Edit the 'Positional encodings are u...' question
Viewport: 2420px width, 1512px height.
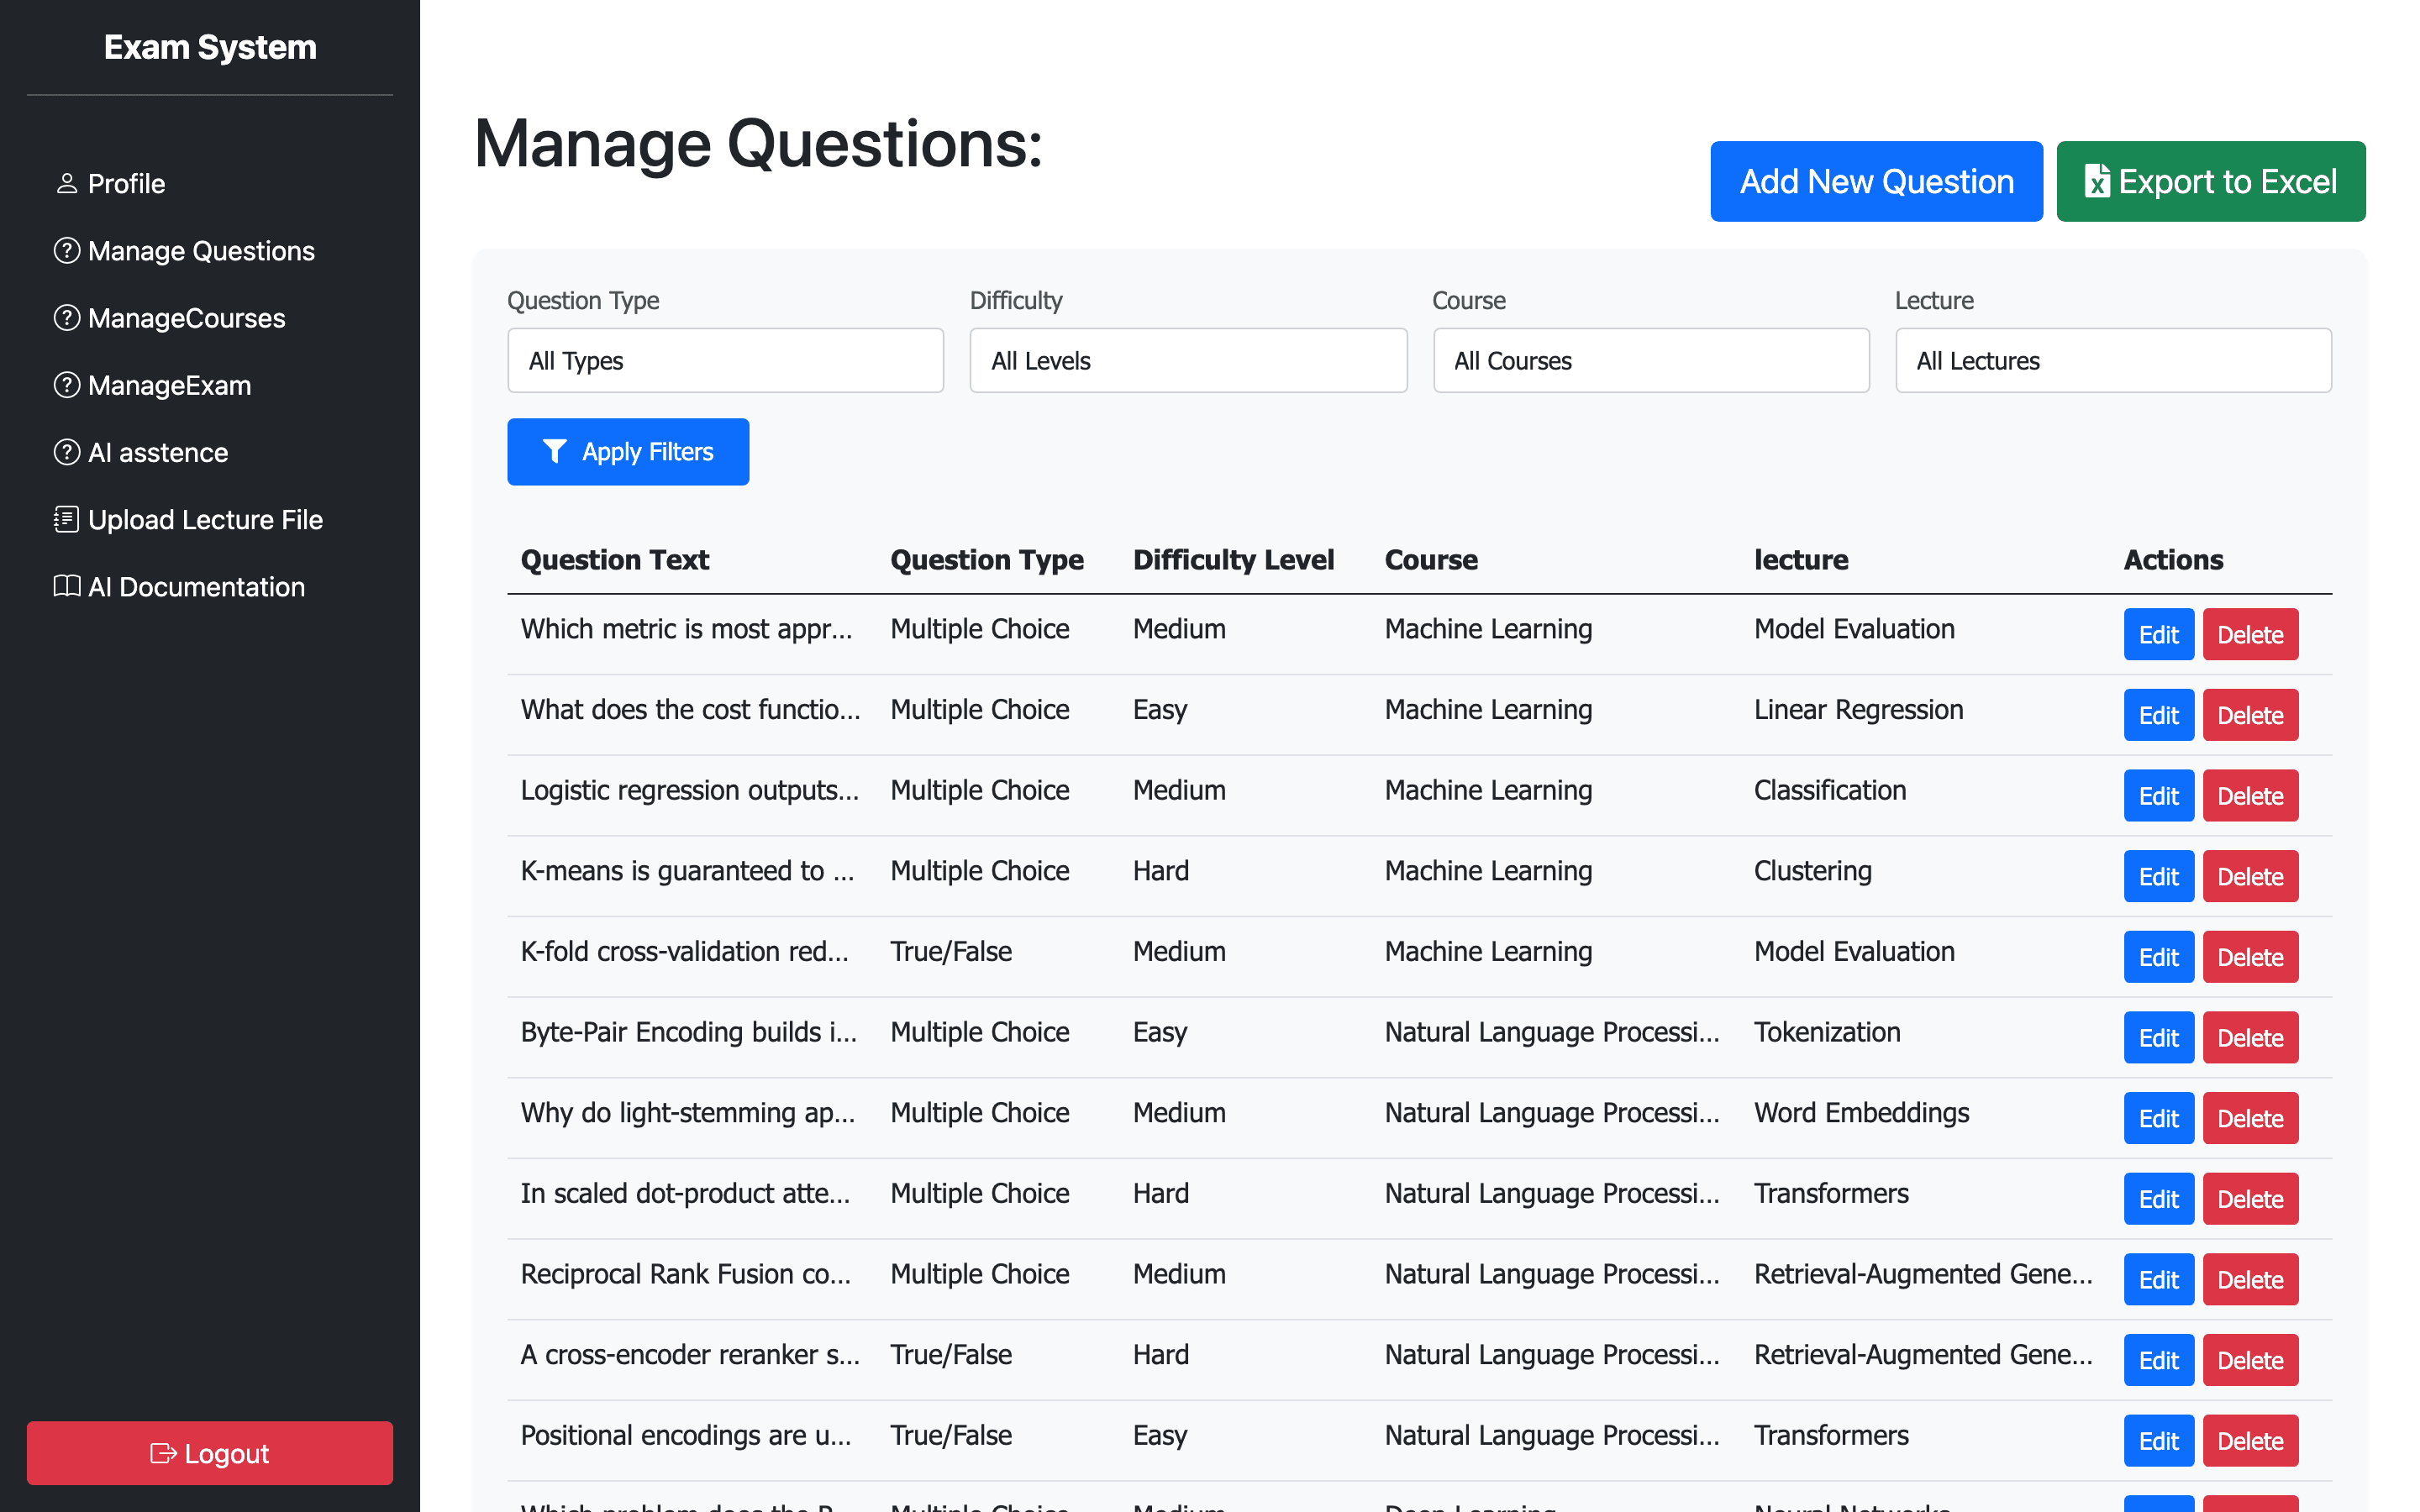click(x=2158, y=1441)
